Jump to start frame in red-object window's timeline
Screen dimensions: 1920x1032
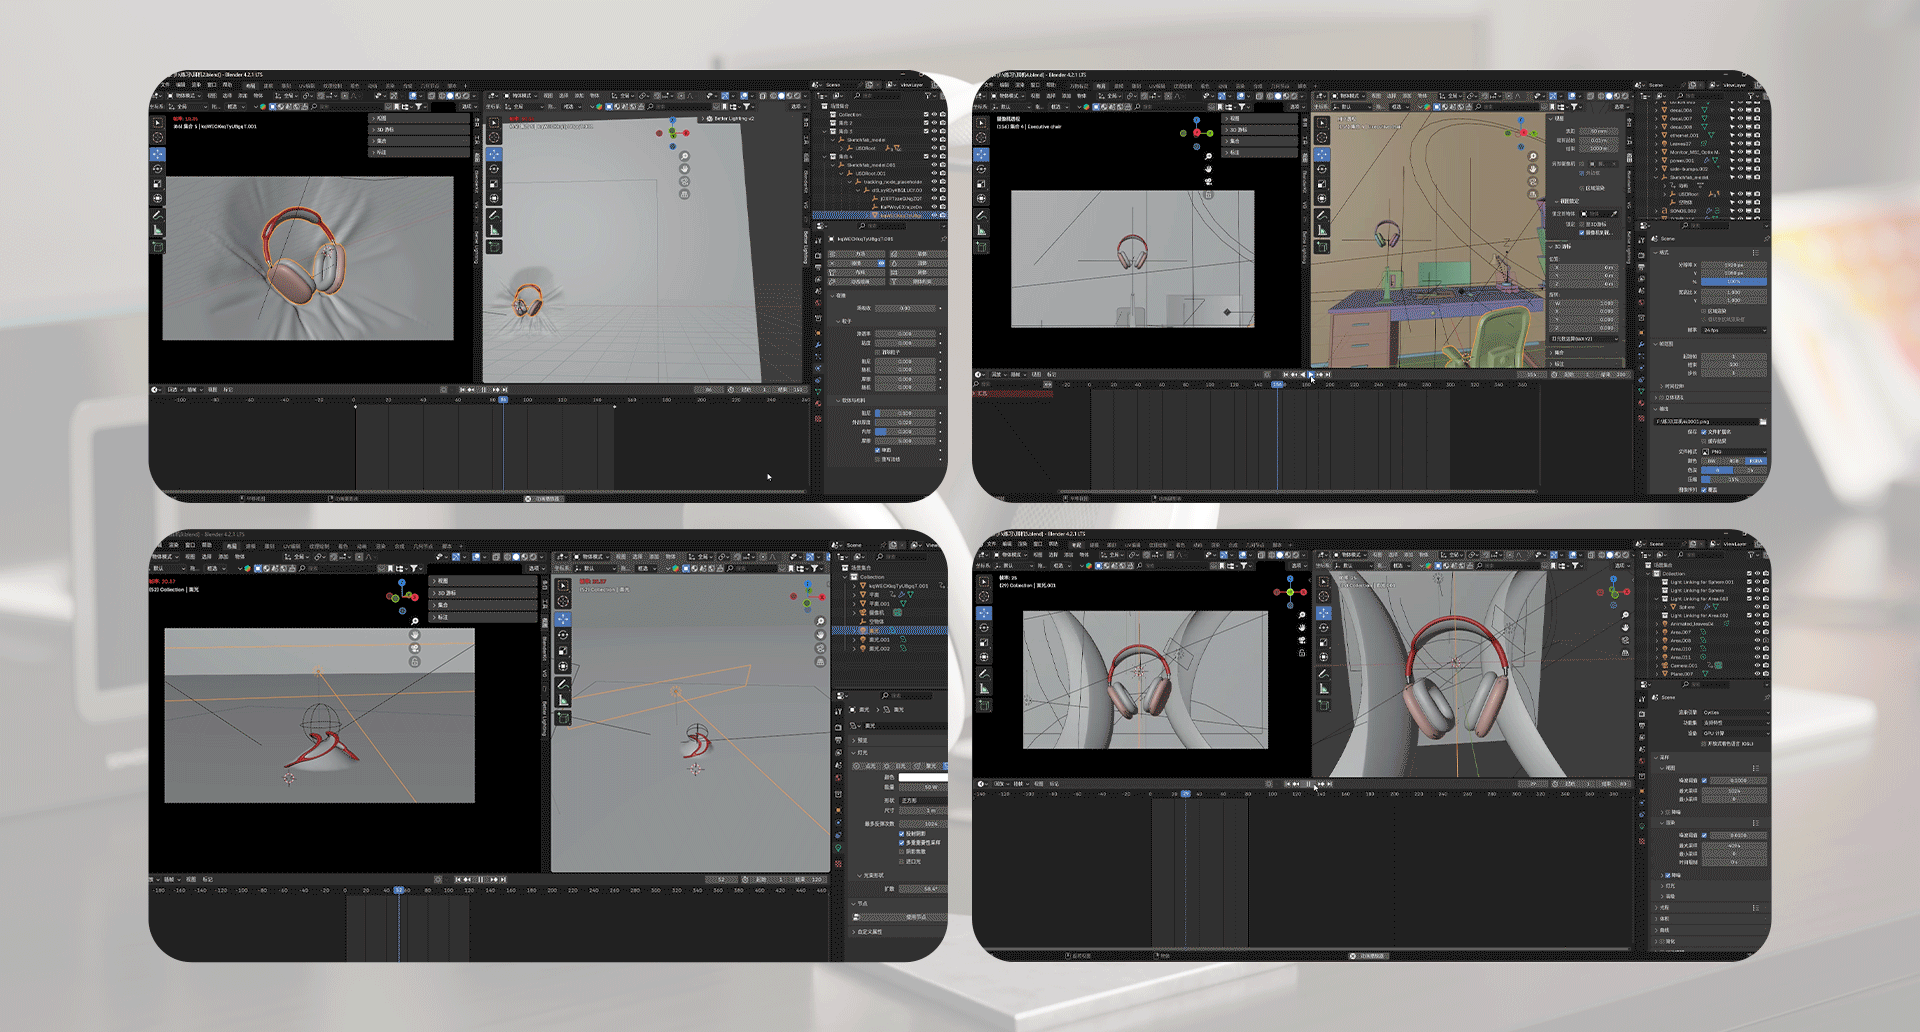(x=457, y=880)
